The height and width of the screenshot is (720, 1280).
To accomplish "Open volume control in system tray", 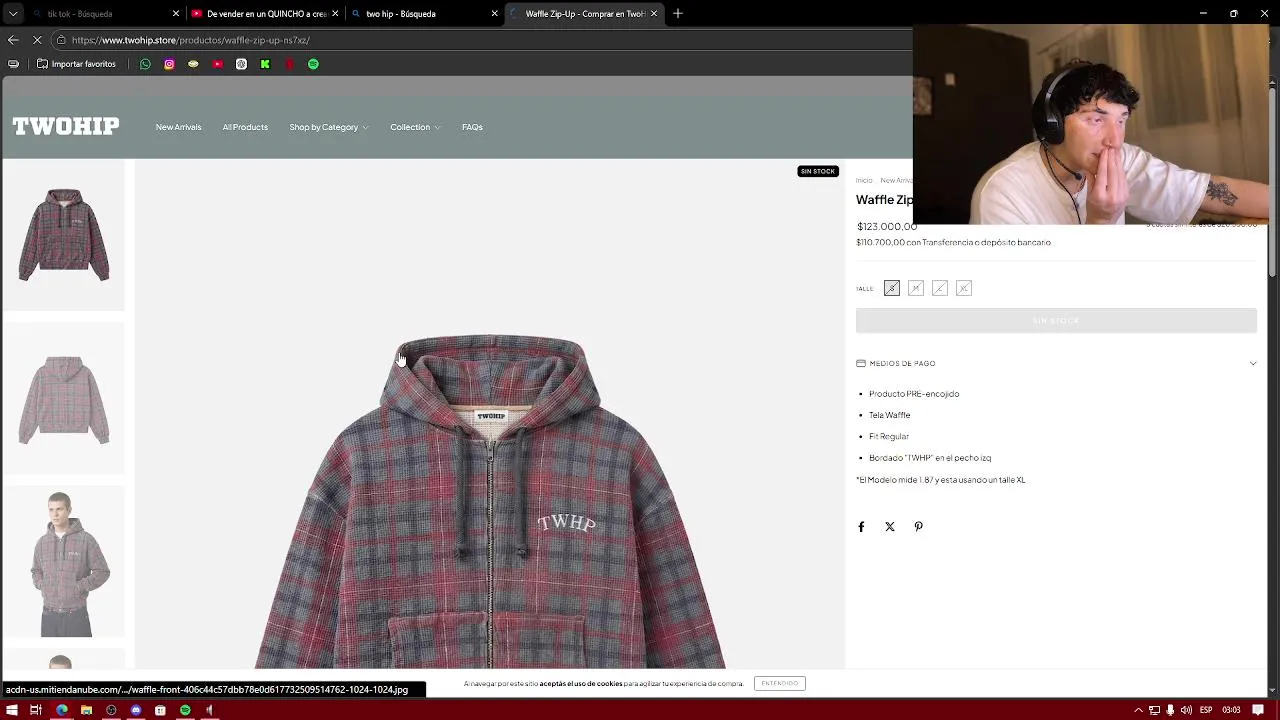I will (1186, 710).
